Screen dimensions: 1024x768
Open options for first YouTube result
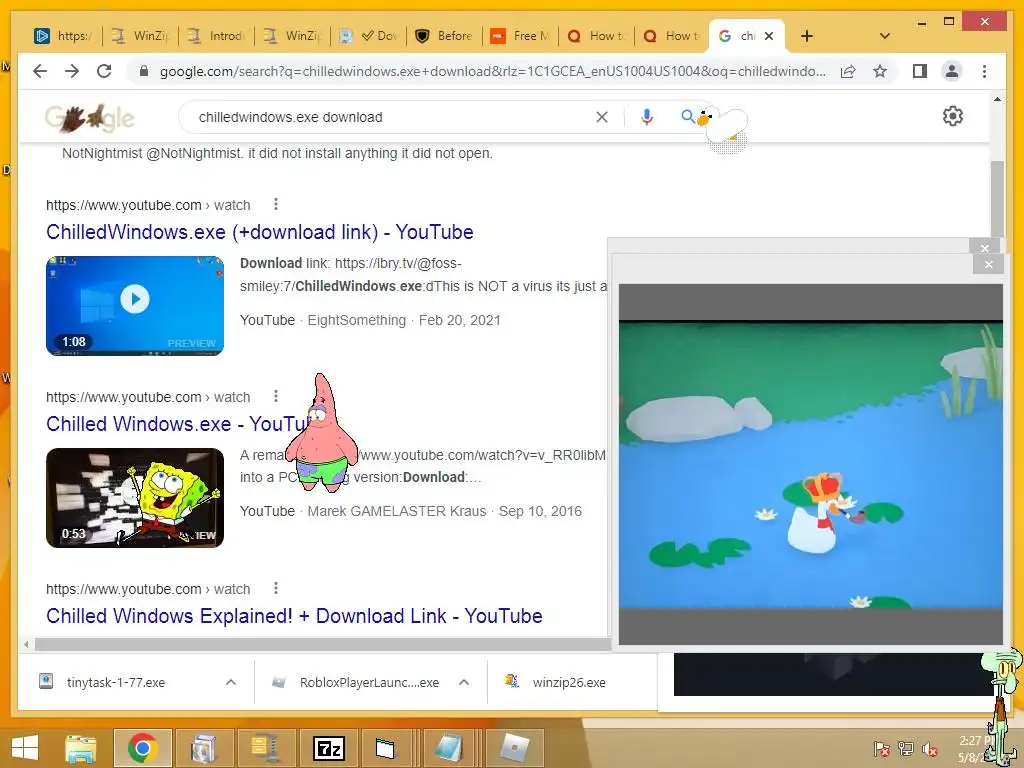pyautogui.click(x=276, y=204)
